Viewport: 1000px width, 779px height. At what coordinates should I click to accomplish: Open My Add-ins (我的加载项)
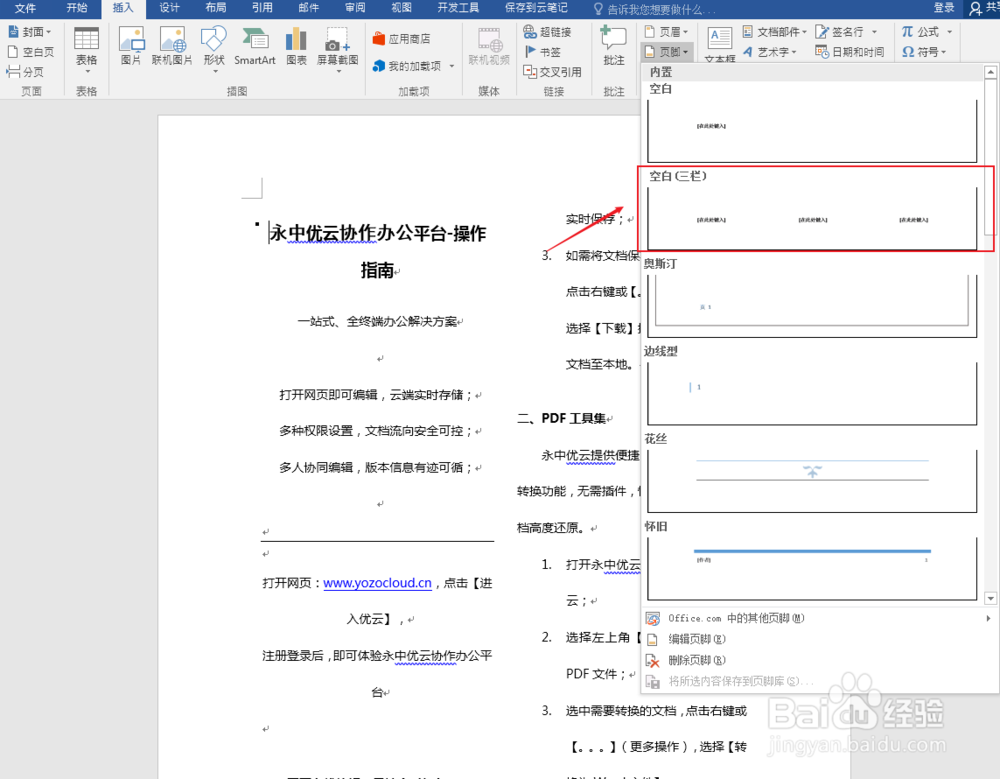pos(413,66)
